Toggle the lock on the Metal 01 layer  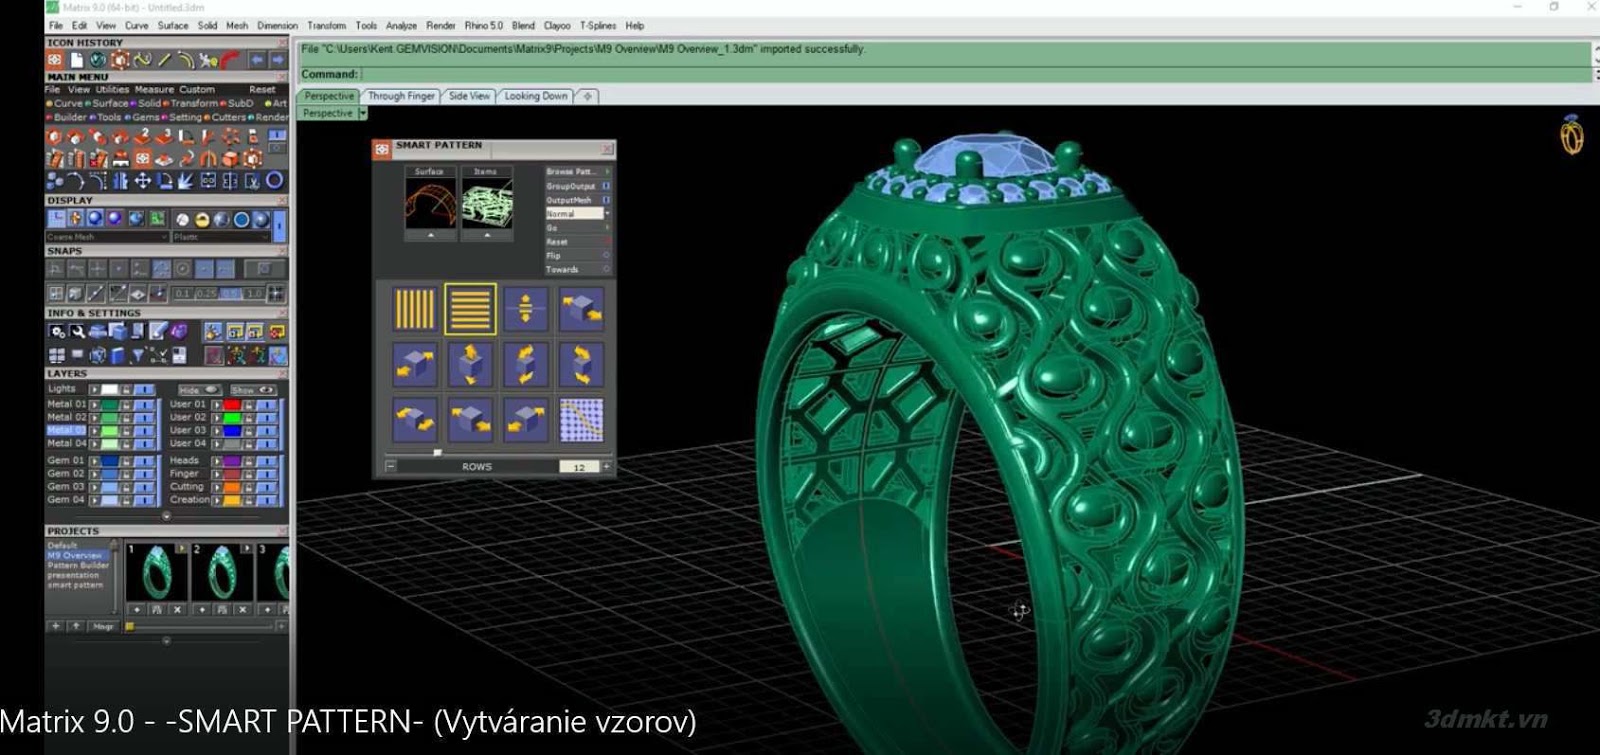point(127,405)
